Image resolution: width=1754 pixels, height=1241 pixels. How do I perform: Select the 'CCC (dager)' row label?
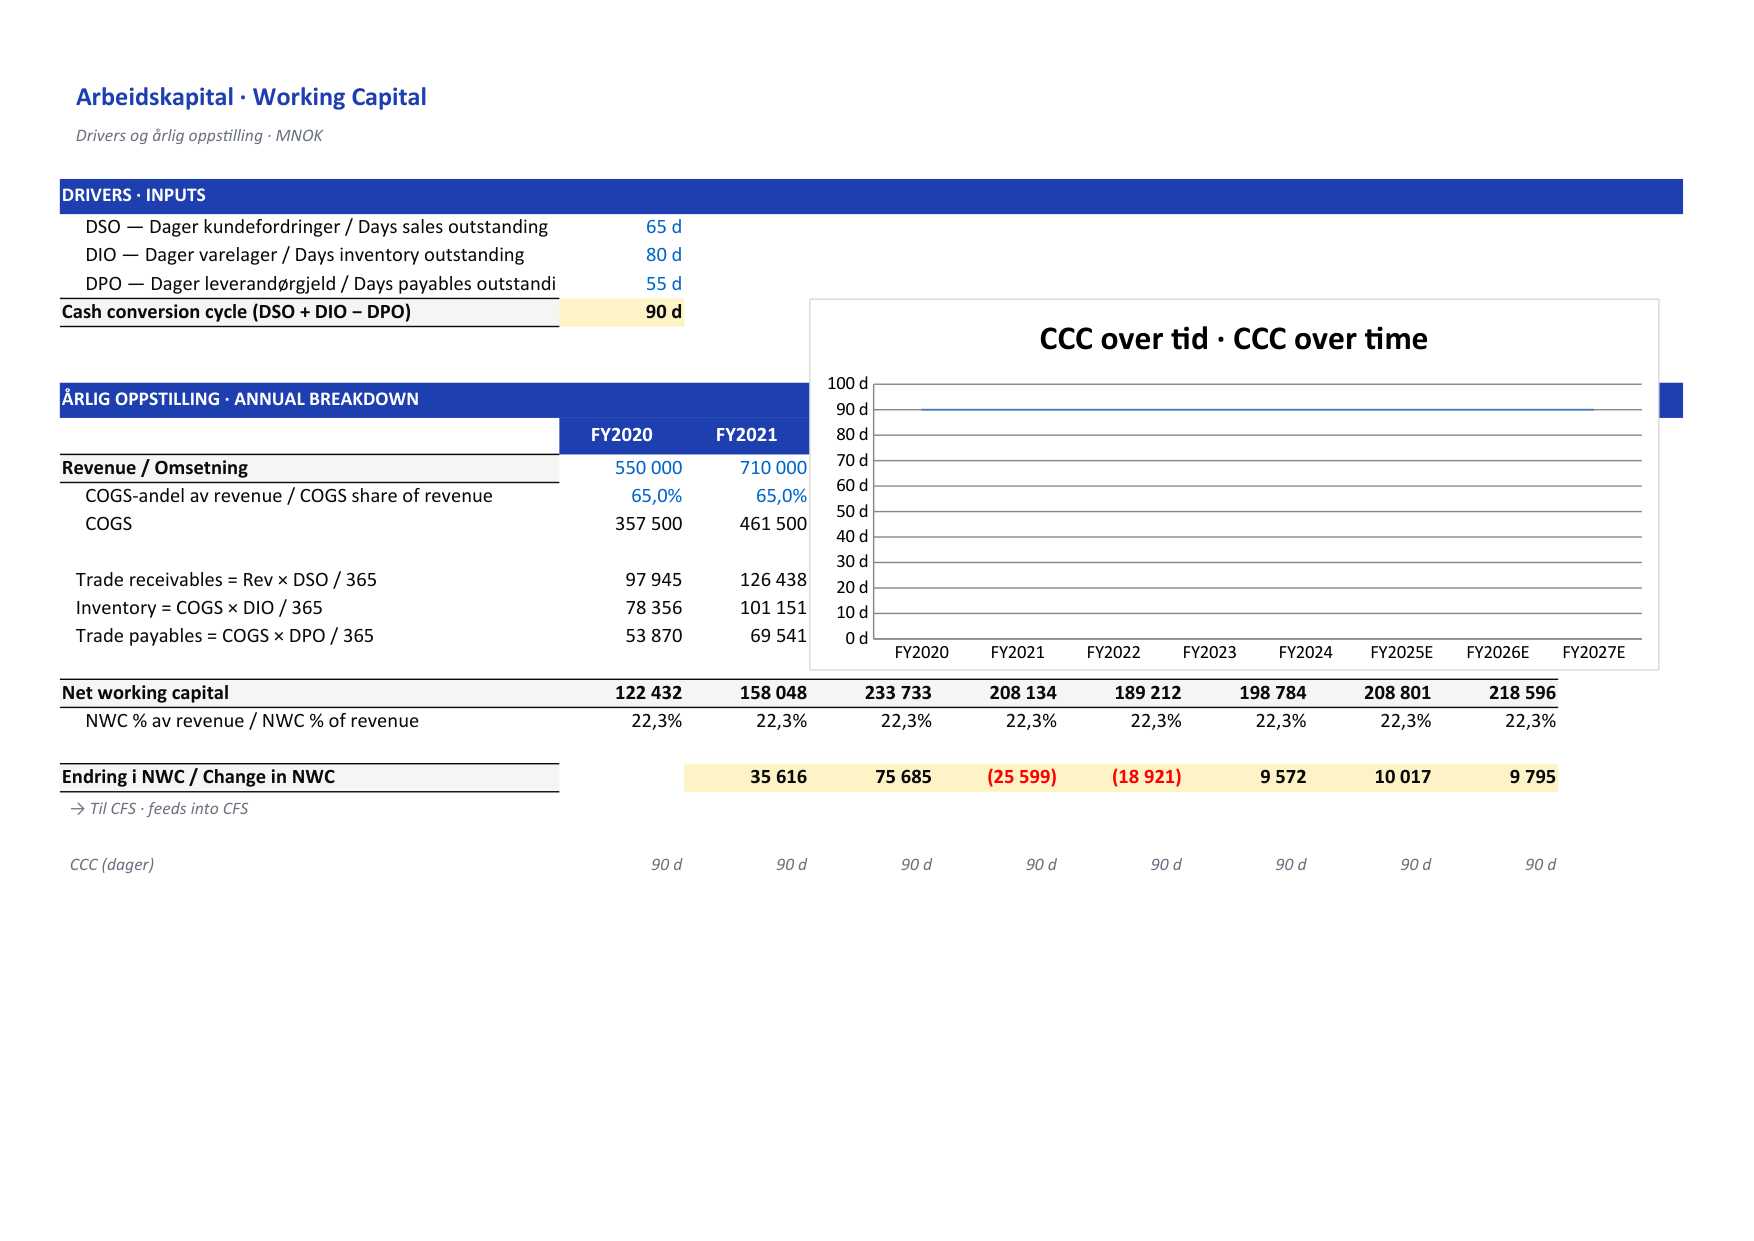click(x=112, y=865)
